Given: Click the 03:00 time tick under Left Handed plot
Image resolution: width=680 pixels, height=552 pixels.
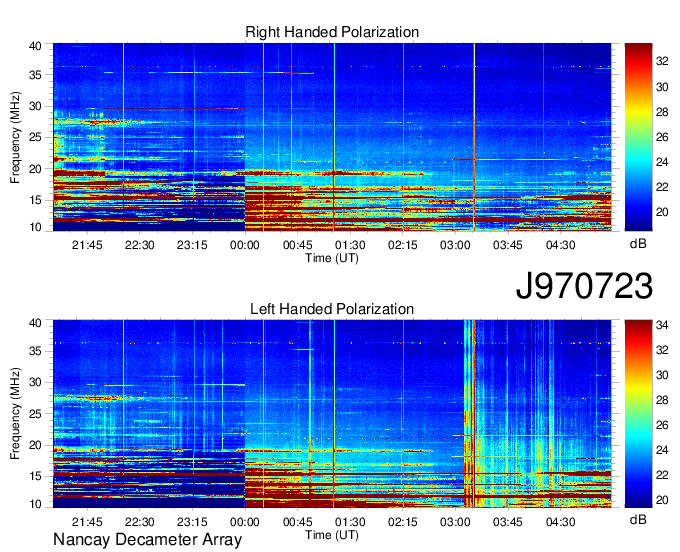Looking at the screenshot, I should point(455,522).
